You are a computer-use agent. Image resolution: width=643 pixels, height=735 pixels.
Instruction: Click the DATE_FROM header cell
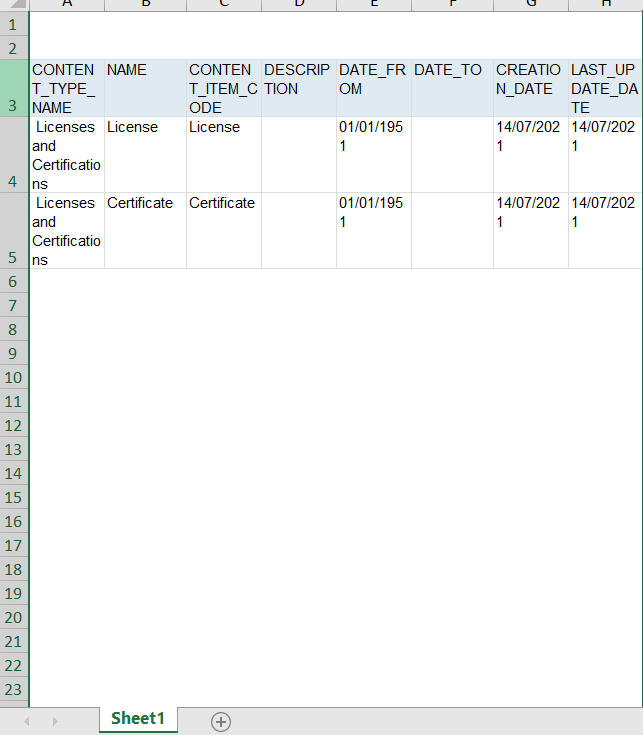click(374, 88)
